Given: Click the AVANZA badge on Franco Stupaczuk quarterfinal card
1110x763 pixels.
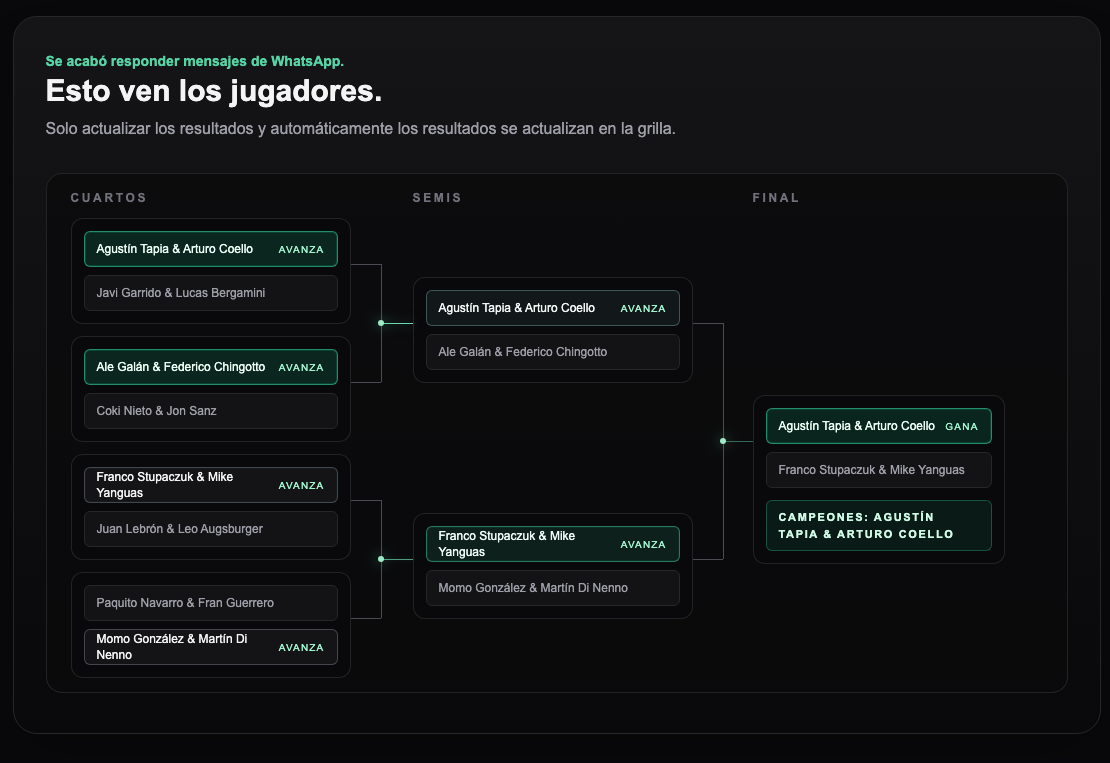Looking at the screenshot, I should point(301,484).
